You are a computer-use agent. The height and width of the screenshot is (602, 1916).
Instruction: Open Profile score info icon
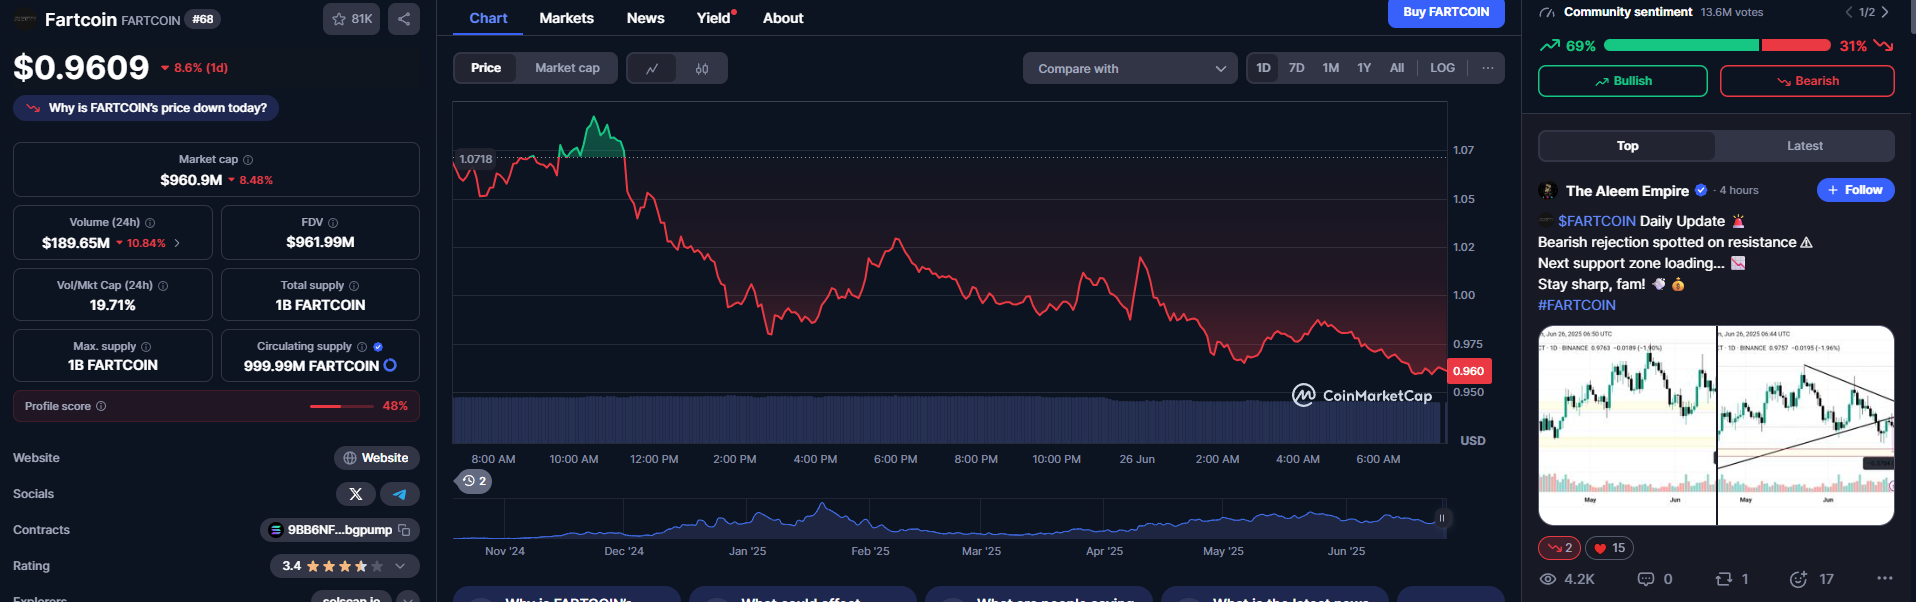[x=101, y=406]
